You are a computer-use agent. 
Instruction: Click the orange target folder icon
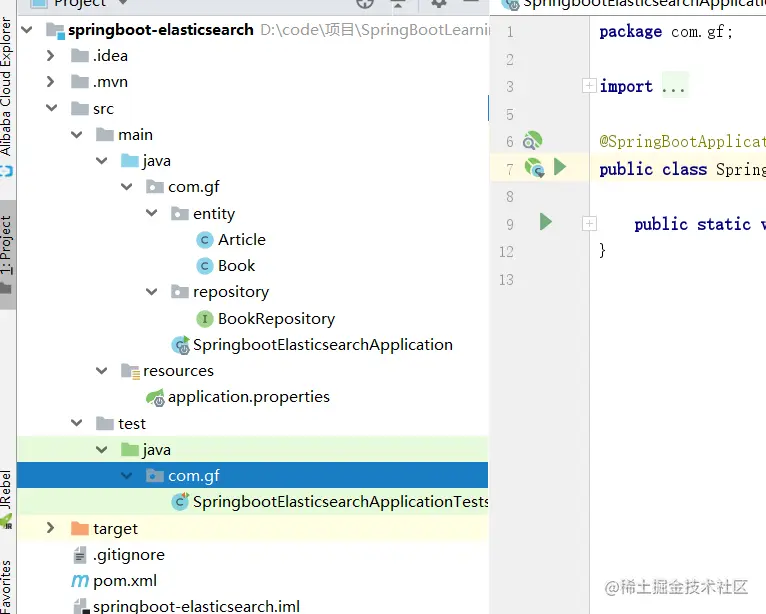80,529
